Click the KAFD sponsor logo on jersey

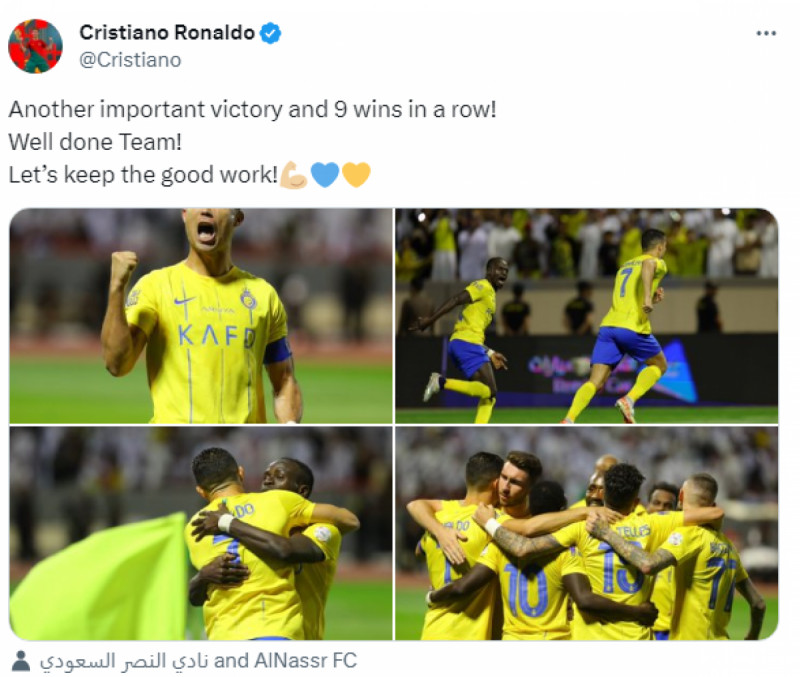pyautogui.click(x=217, y=337)
